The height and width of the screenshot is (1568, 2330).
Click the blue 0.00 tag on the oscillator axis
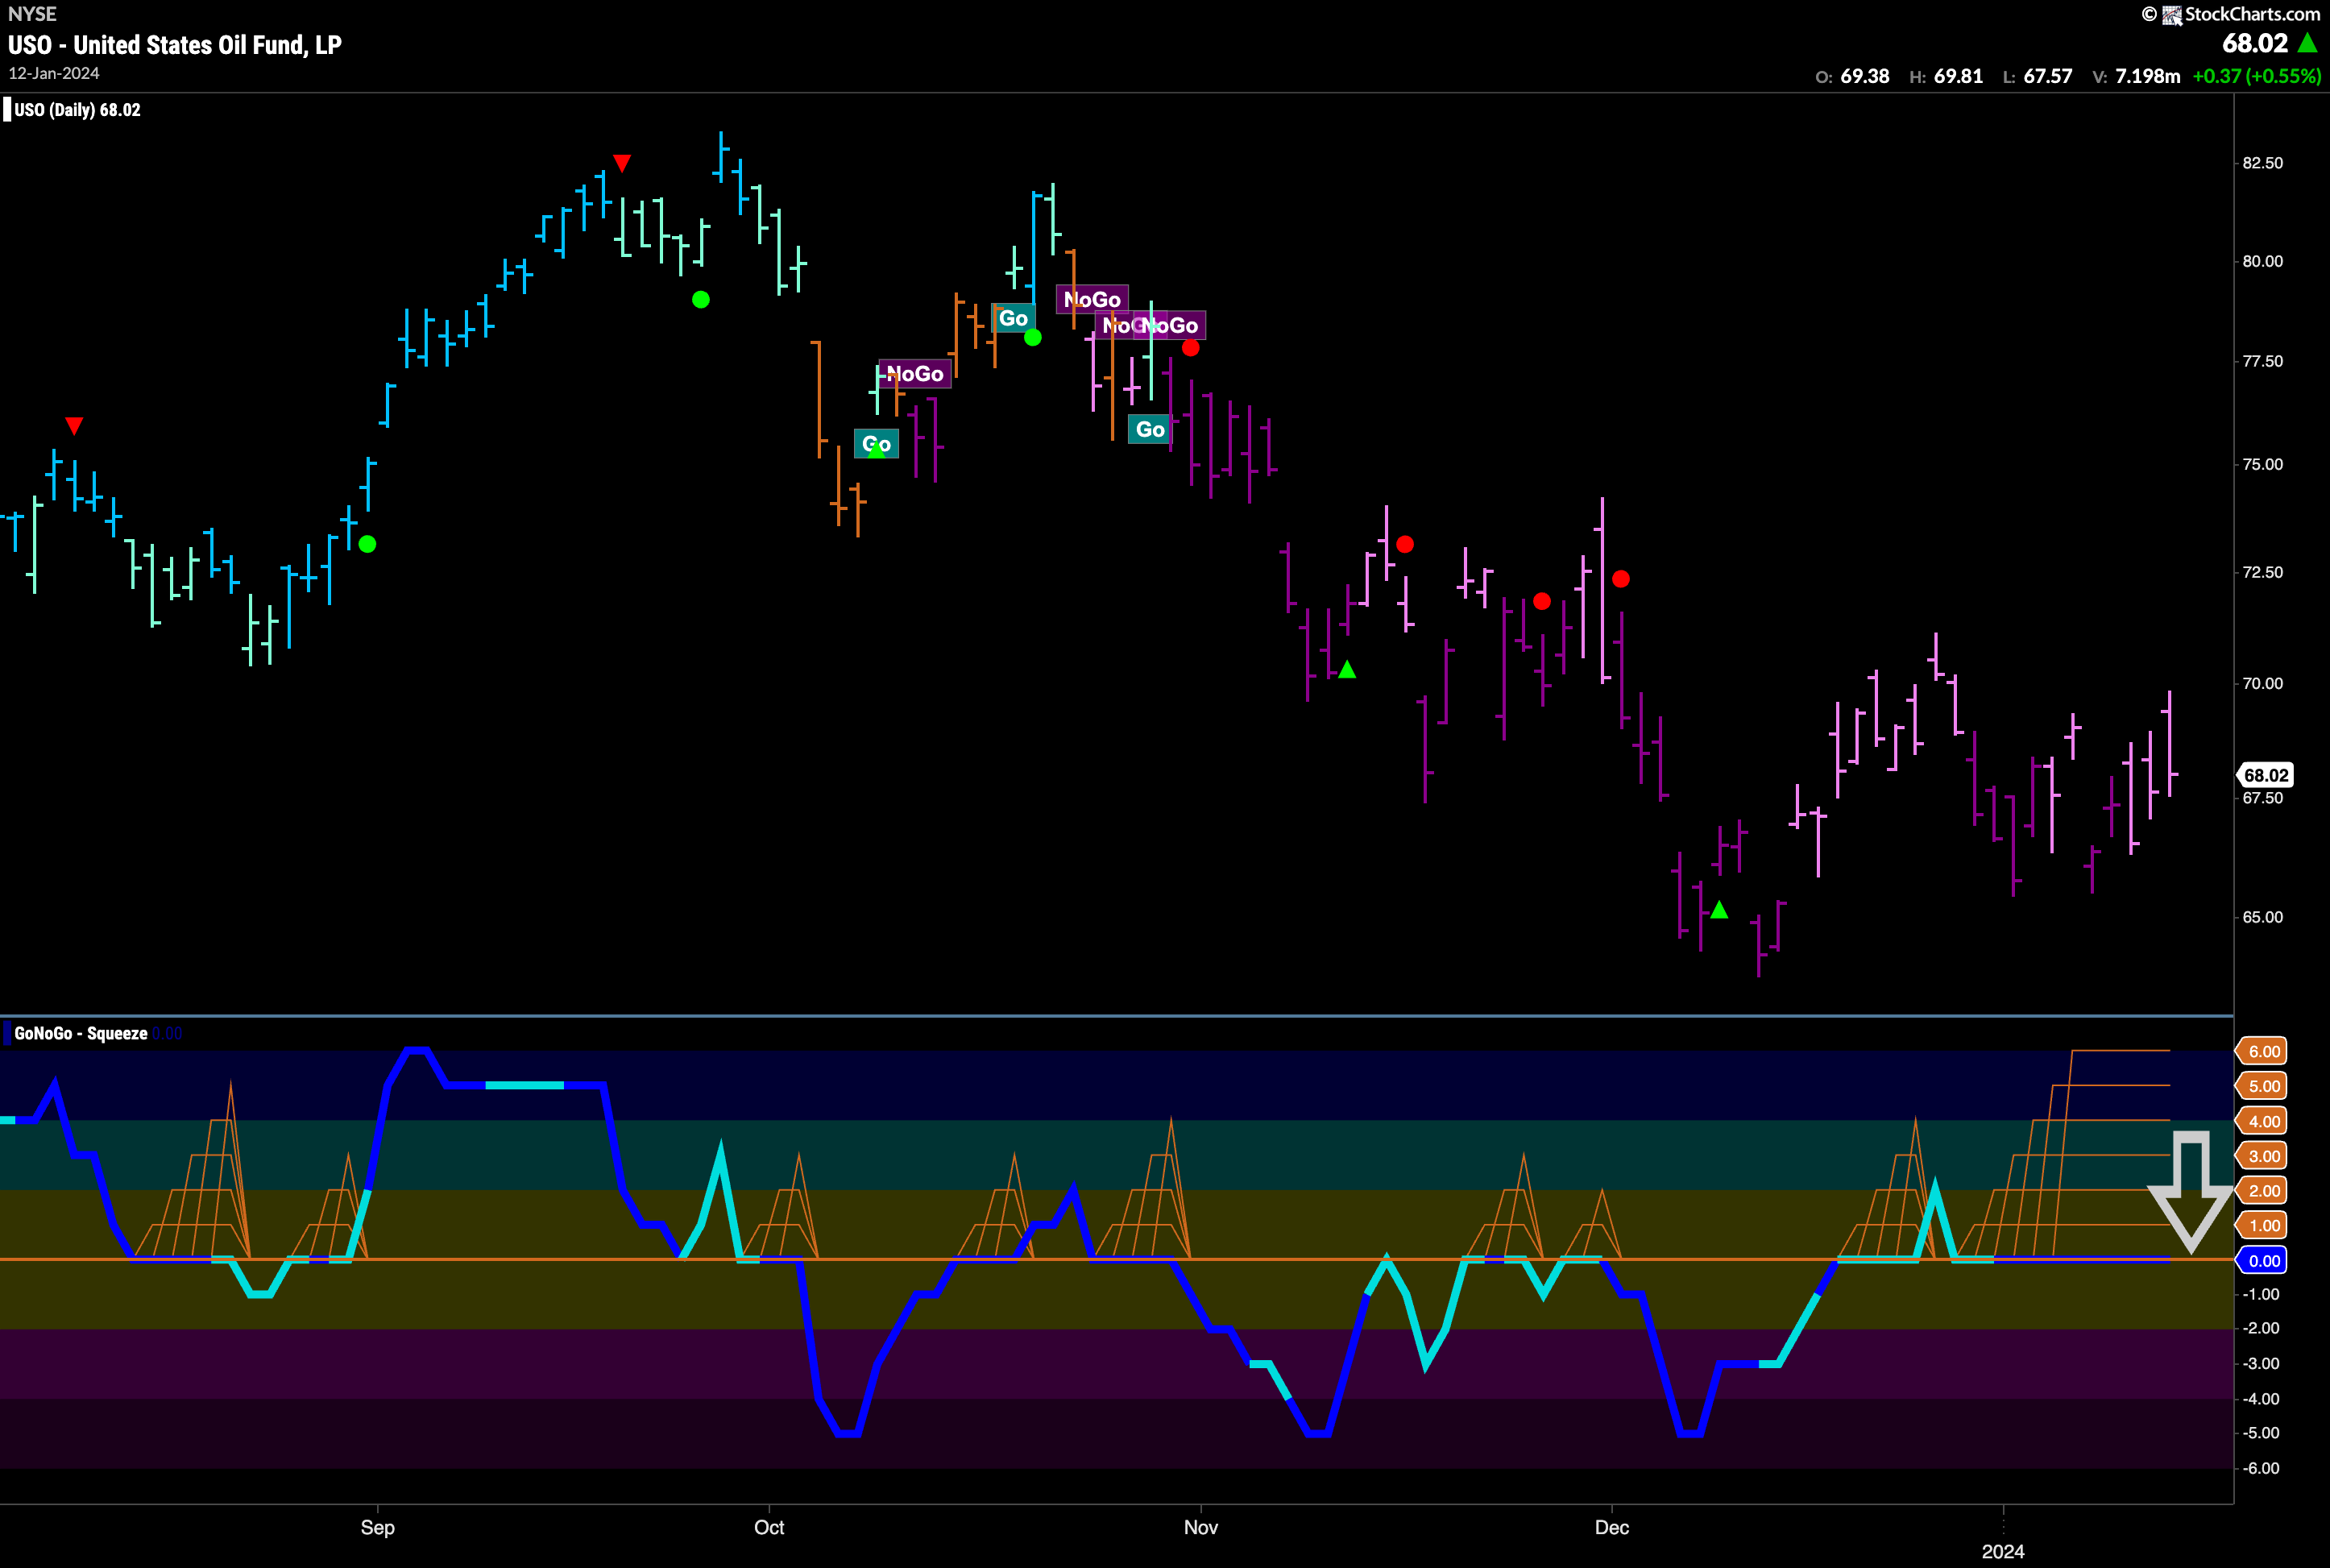tap(2264, 1260)
